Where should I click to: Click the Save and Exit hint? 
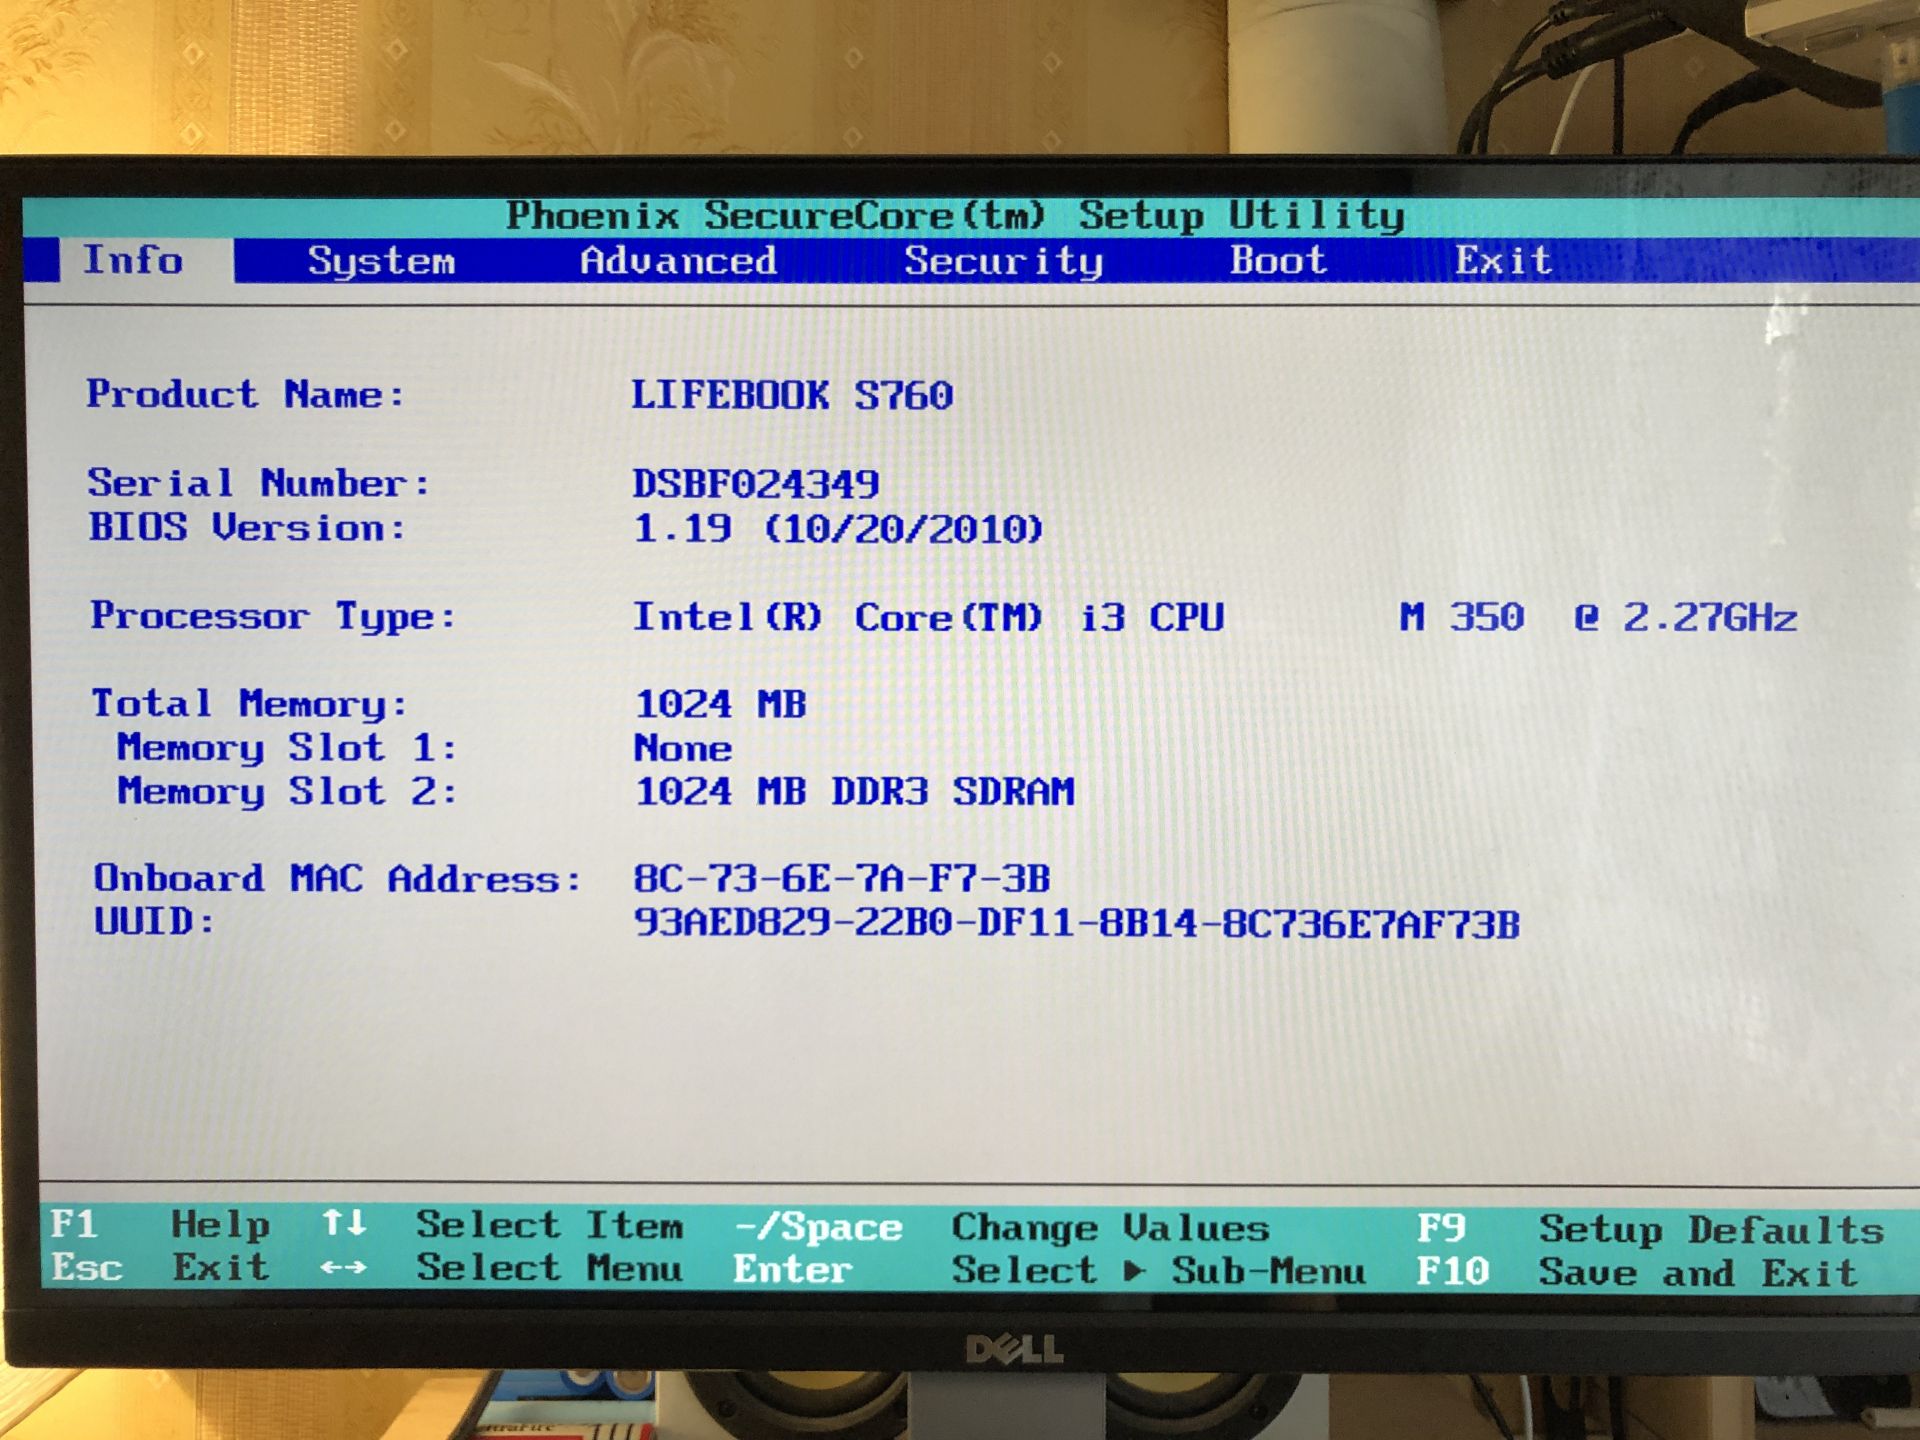click(1698, 1272)
